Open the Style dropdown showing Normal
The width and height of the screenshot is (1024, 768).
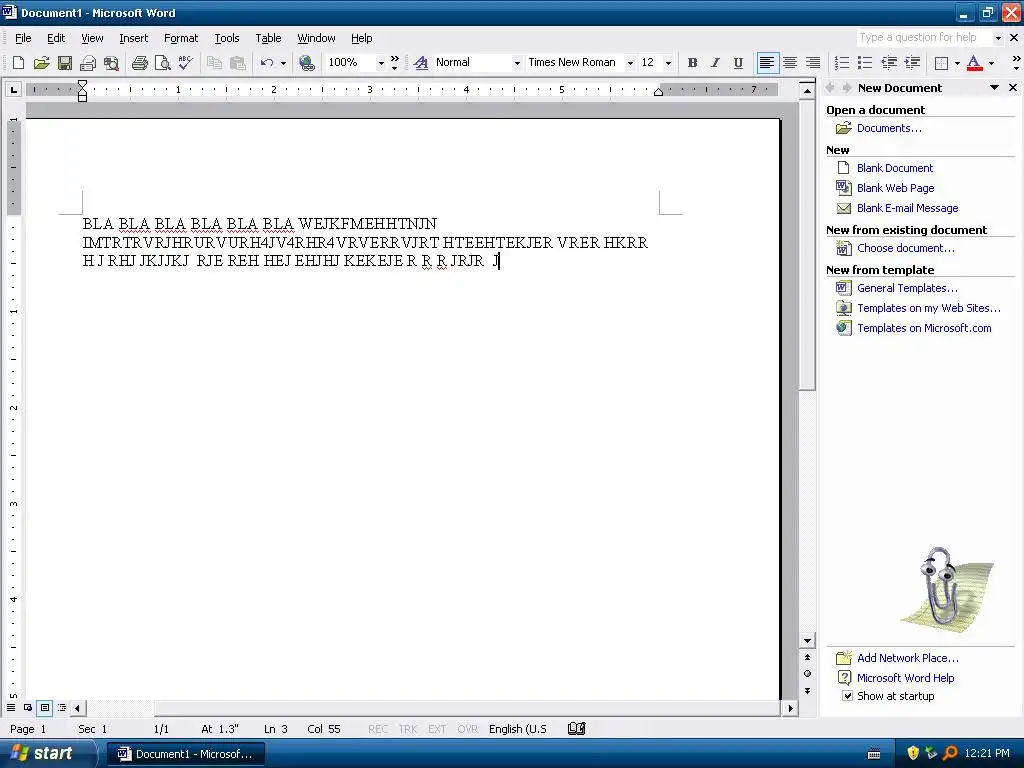(517, 63)
